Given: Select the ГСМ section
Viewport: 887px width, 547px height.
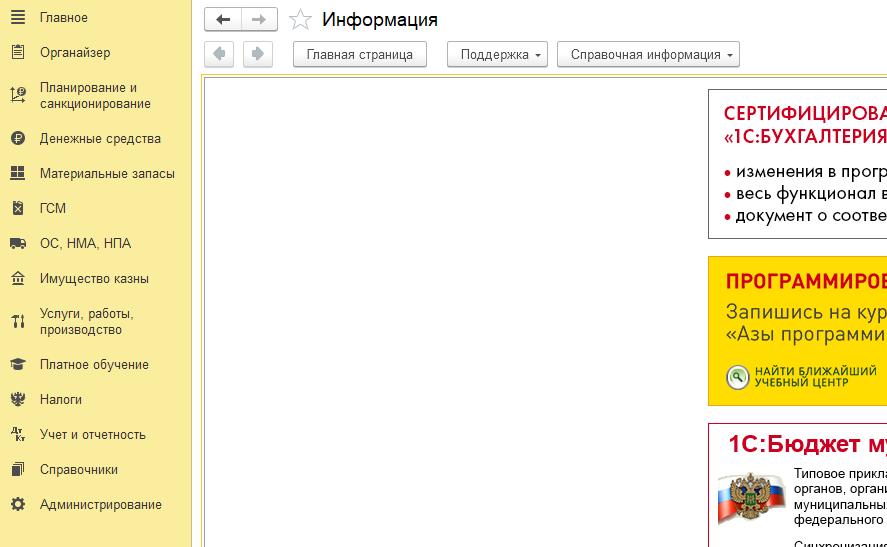Looking at the screenshot, I should (53, 209).
